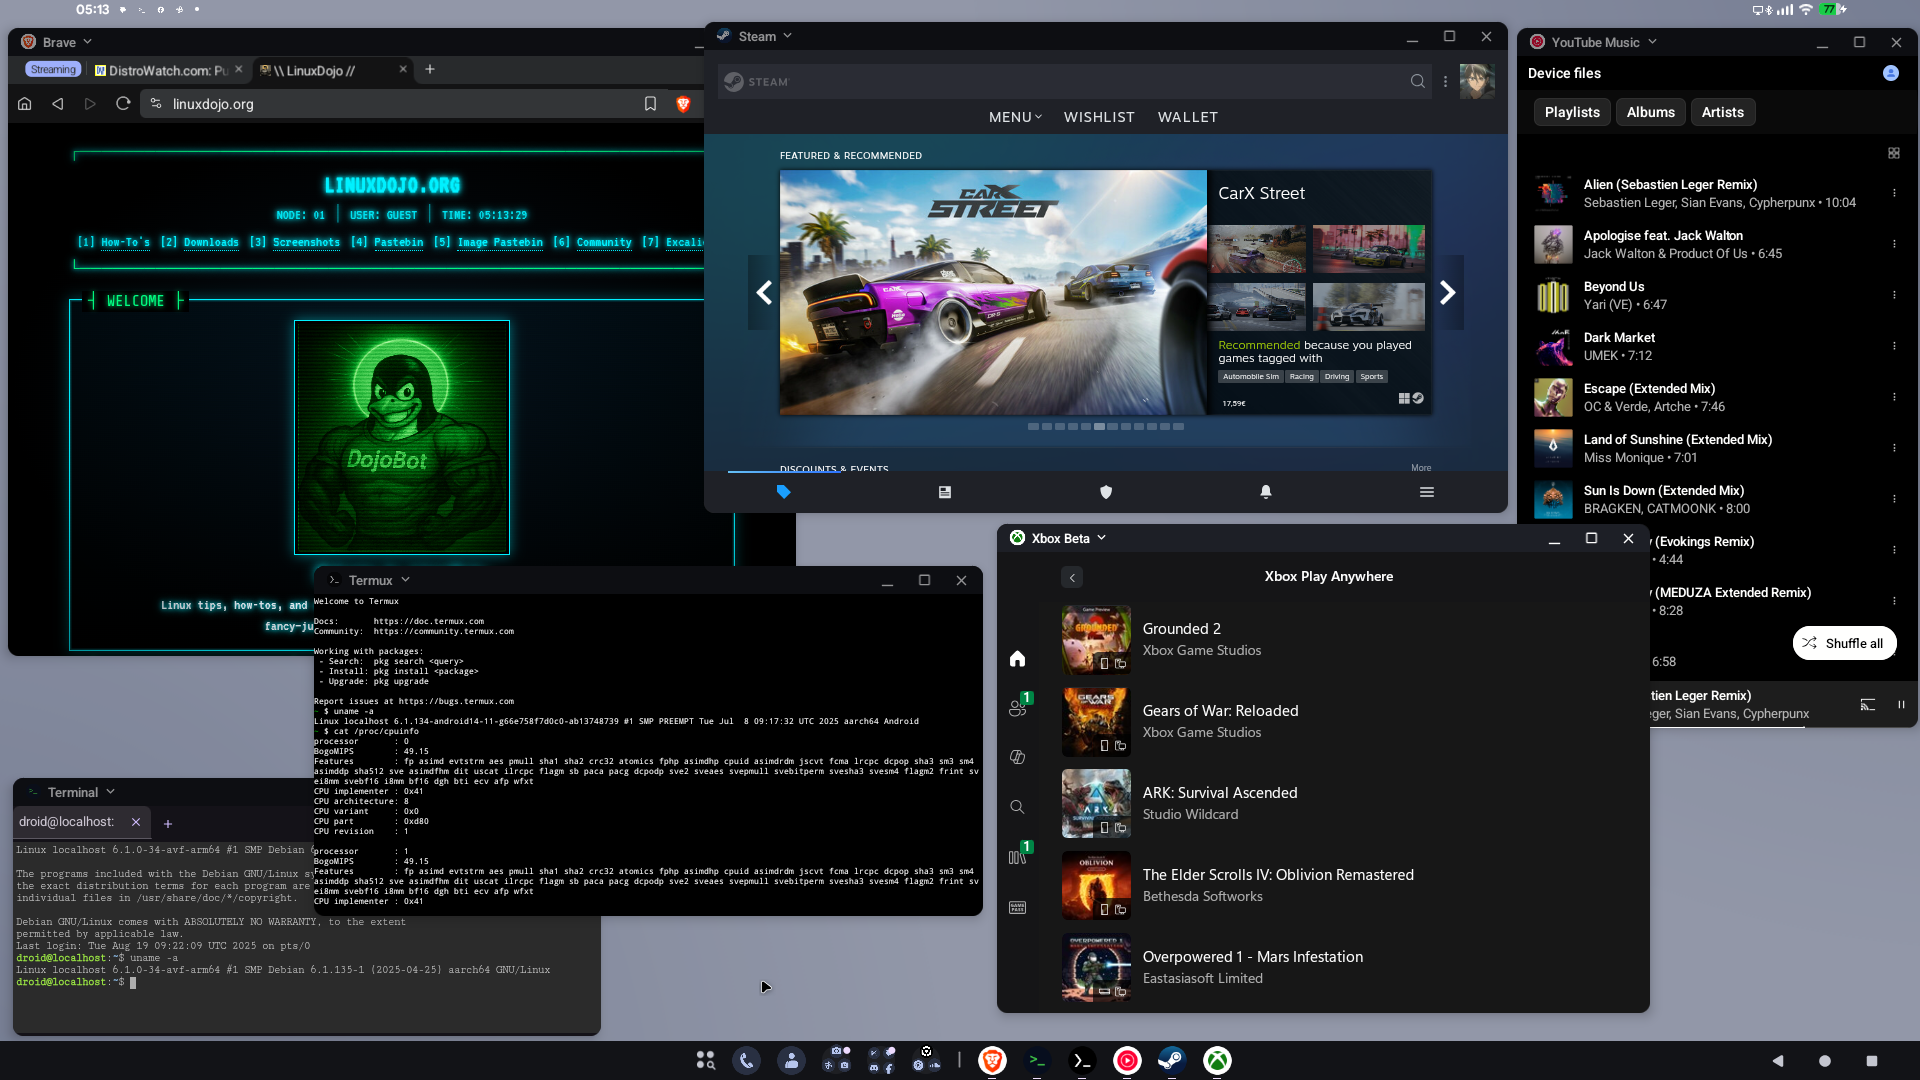Open the Steam notifications bell

tap(1265, 492)
